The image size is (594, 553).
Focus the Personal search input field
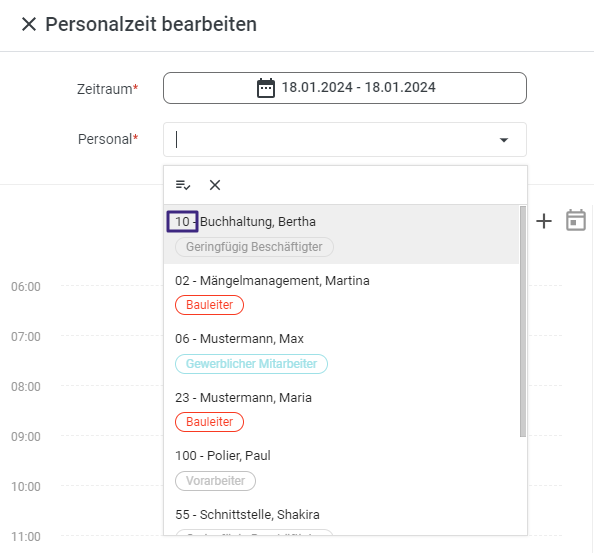tap(333, 139)
